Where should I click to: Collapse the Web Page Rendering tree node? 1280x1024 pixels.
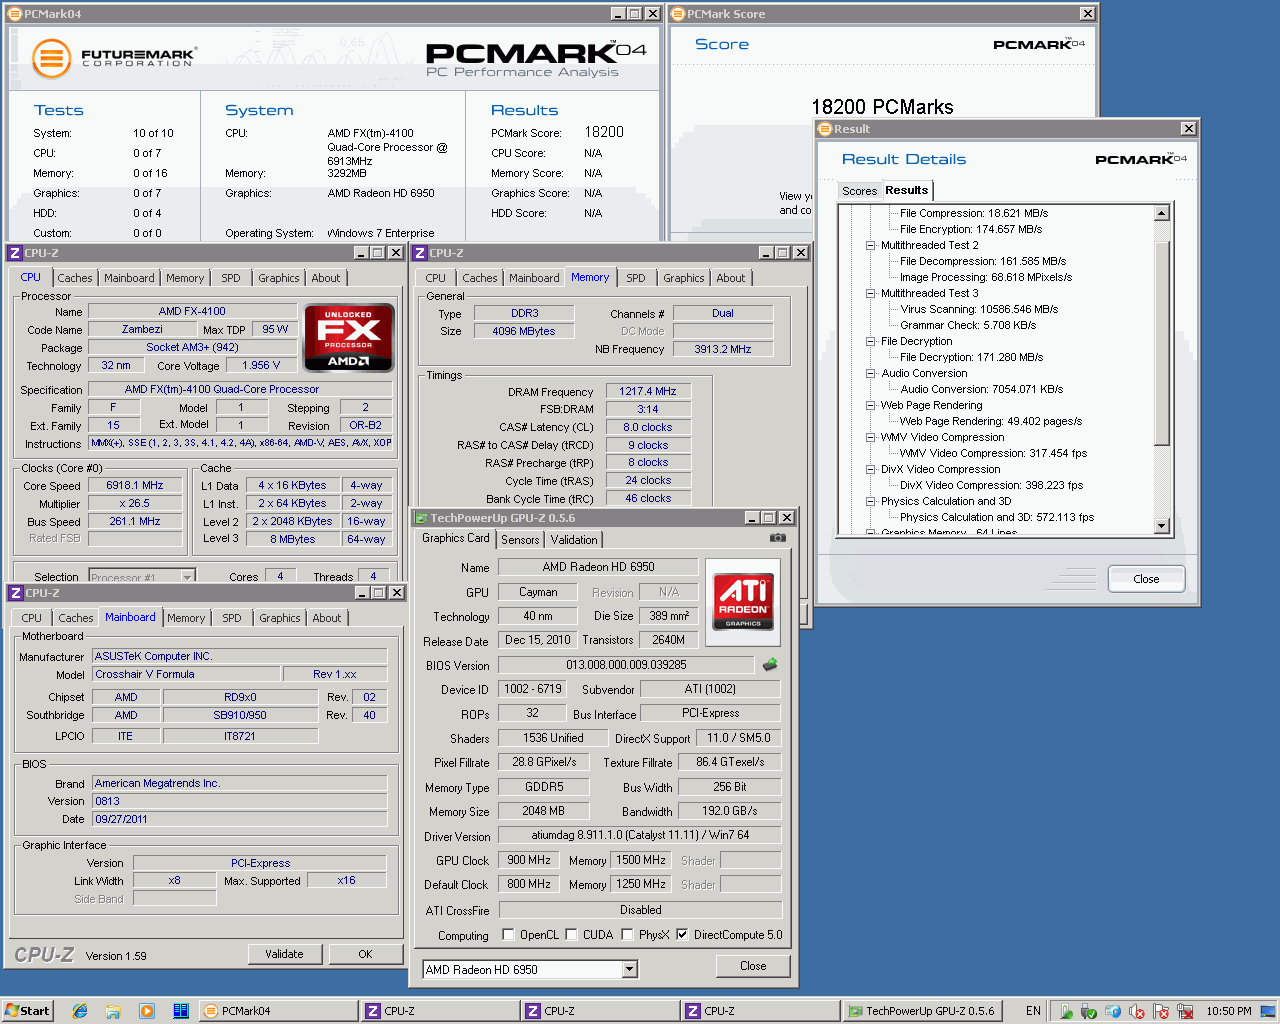point(871,405)
